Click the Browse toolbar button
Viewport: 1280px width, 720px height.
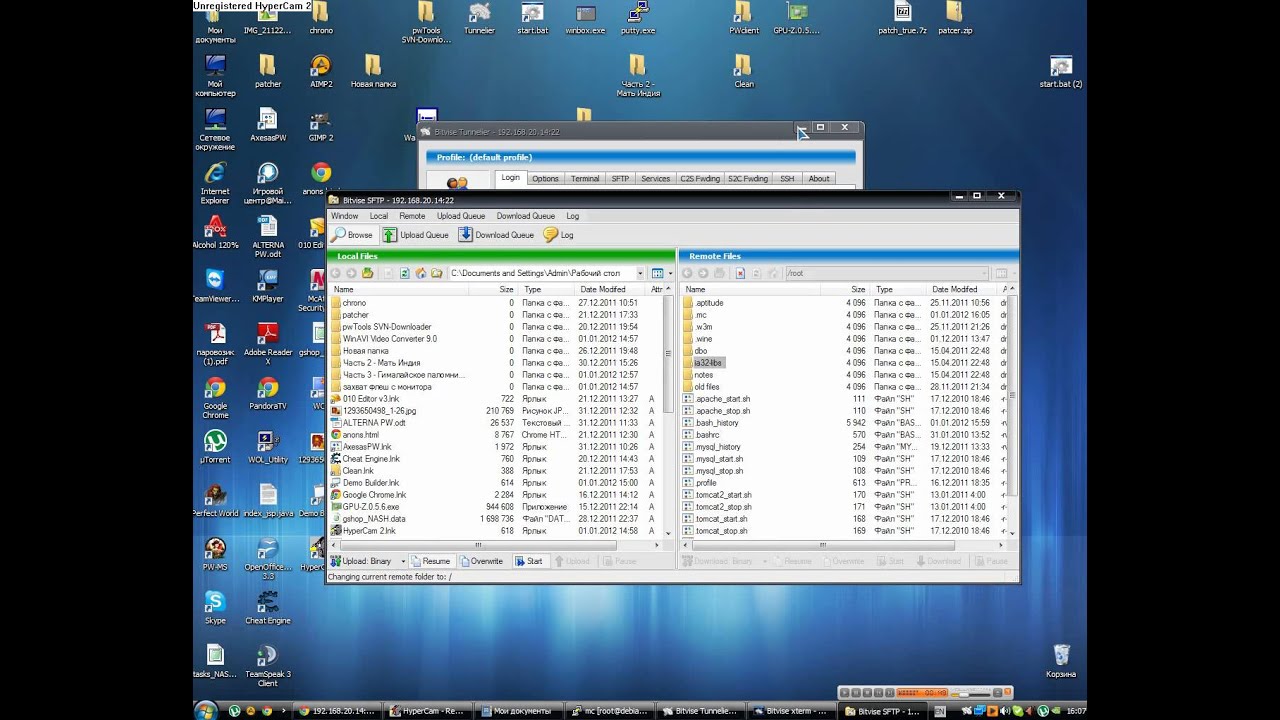[x=352, y=235]
